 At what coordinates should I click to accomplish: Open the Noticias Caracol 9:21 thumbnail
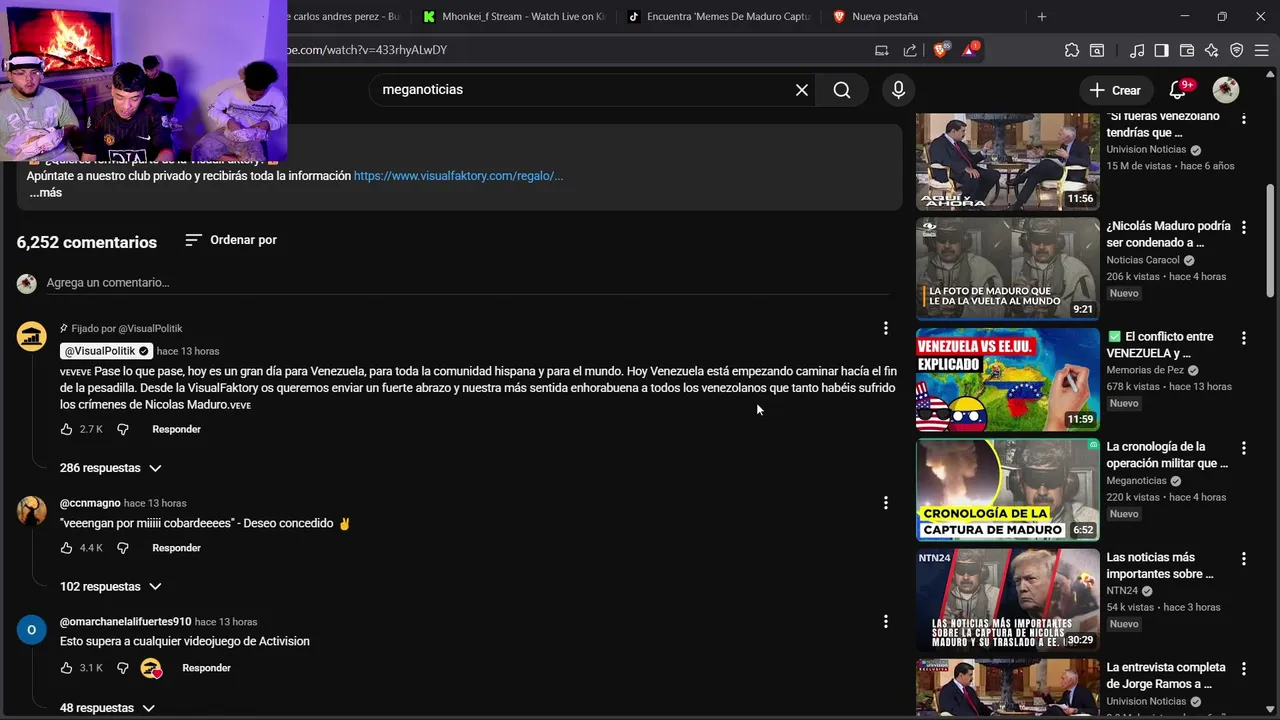coord(1008,269)
